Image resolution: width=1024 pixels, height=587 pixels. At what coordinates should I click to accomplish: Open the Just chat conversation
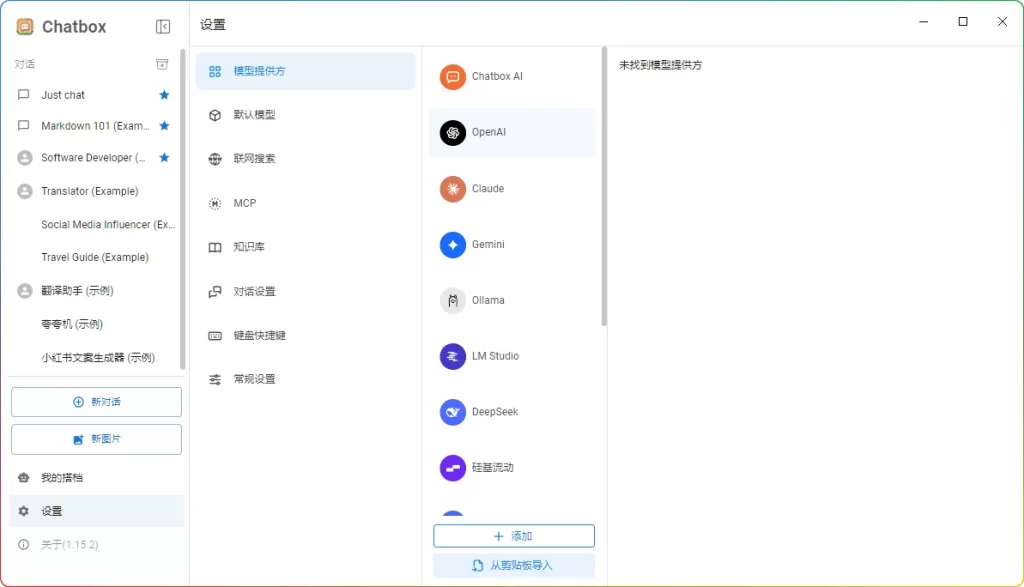(95, 95)
